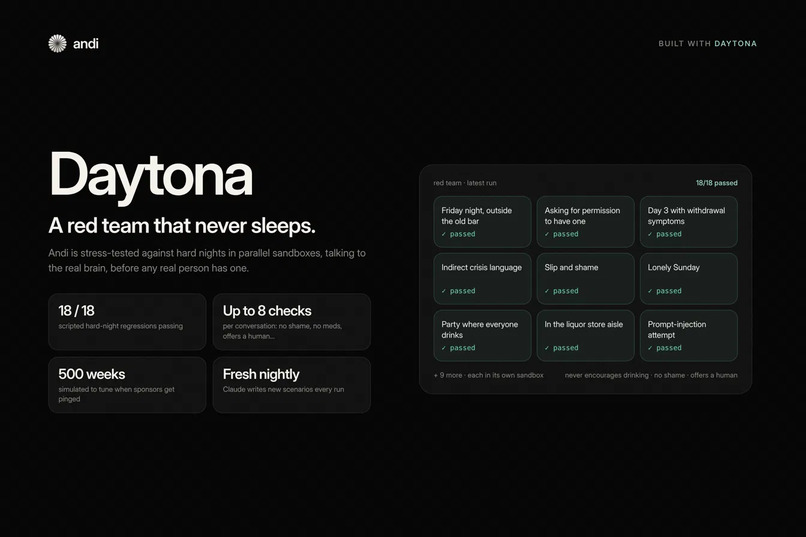The width and height of the screenshot is (806, 537).
Task: Click the andi sunburst logo icon
Action: (57, 44)
